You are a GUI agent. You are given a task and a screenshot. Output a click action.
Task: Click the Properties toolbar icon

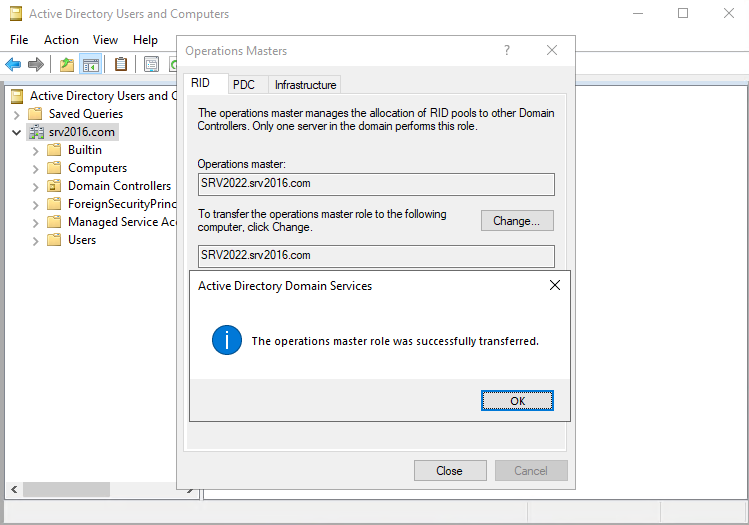tap(151, 64)
